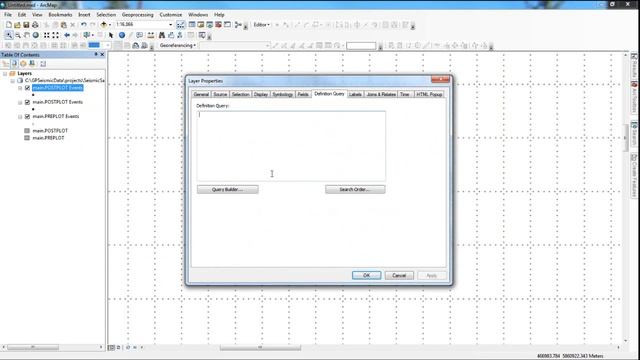This screenshot has height=360, width=640.
Task: Switch to the HTML Popup tab
Action: coord(429,94)
